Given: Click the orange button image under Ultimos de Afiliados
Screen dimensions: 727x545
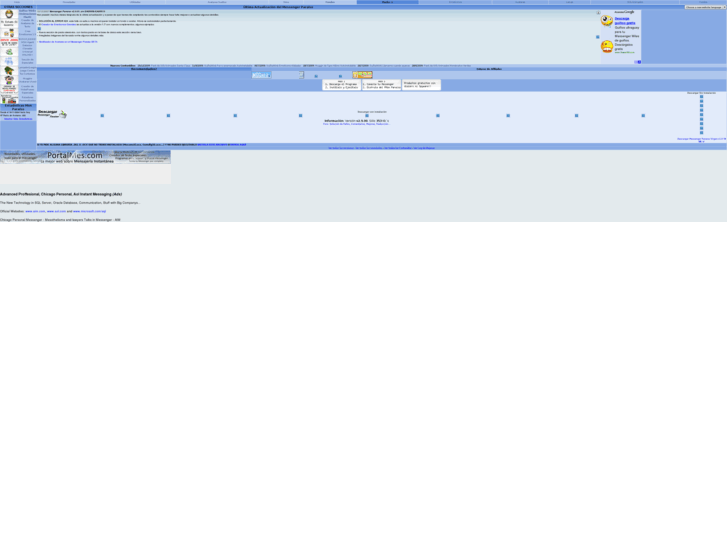Looking at the screenshot, I should (x=362, y=75).
